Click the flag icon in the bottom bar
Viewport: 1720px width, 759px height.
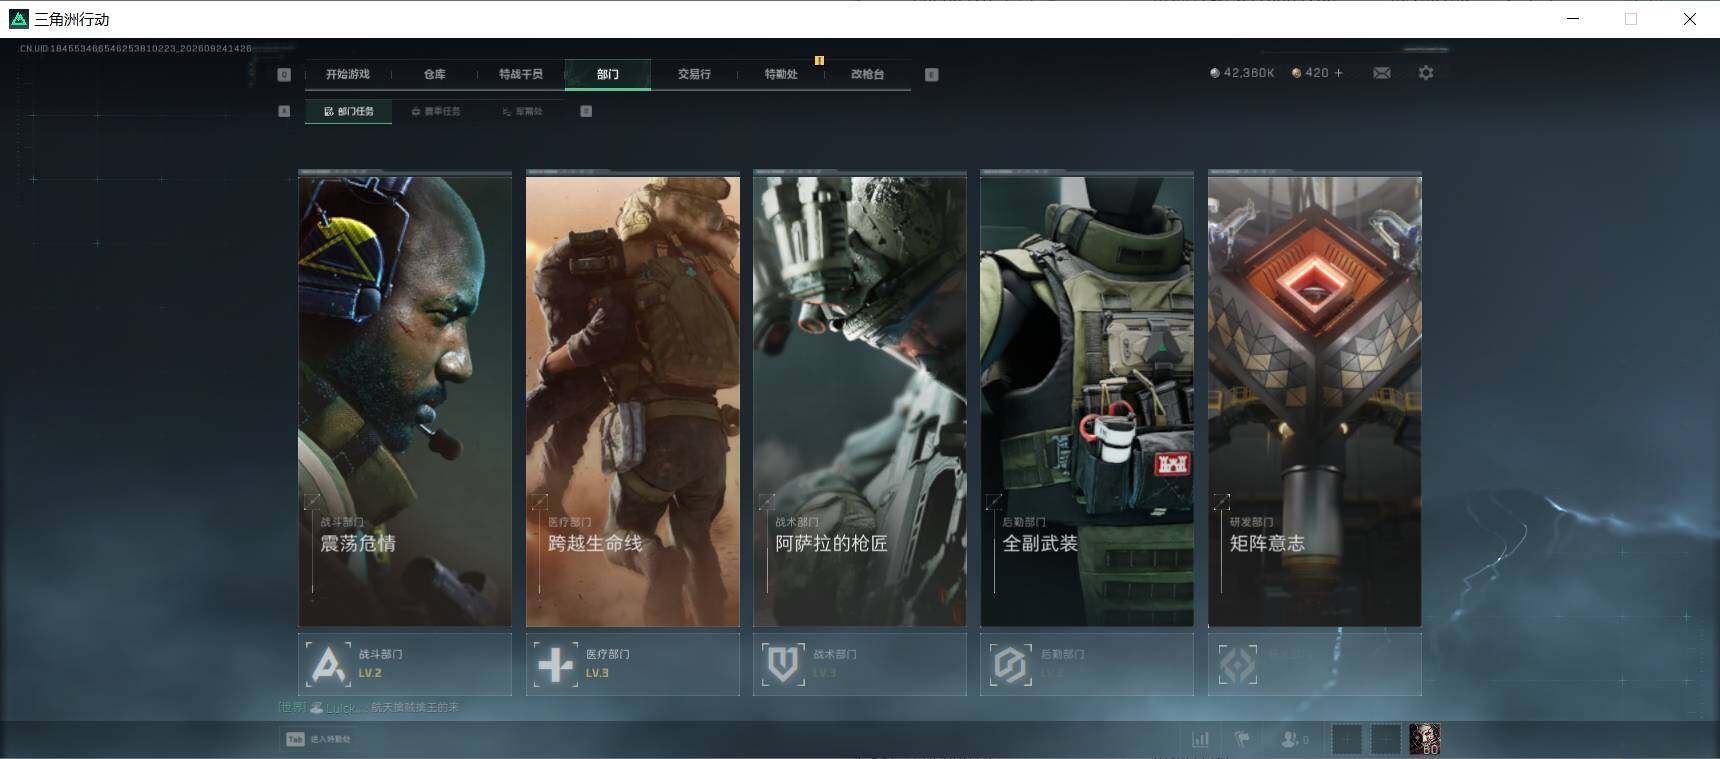pyautogui.click(x=1243, y=739)
